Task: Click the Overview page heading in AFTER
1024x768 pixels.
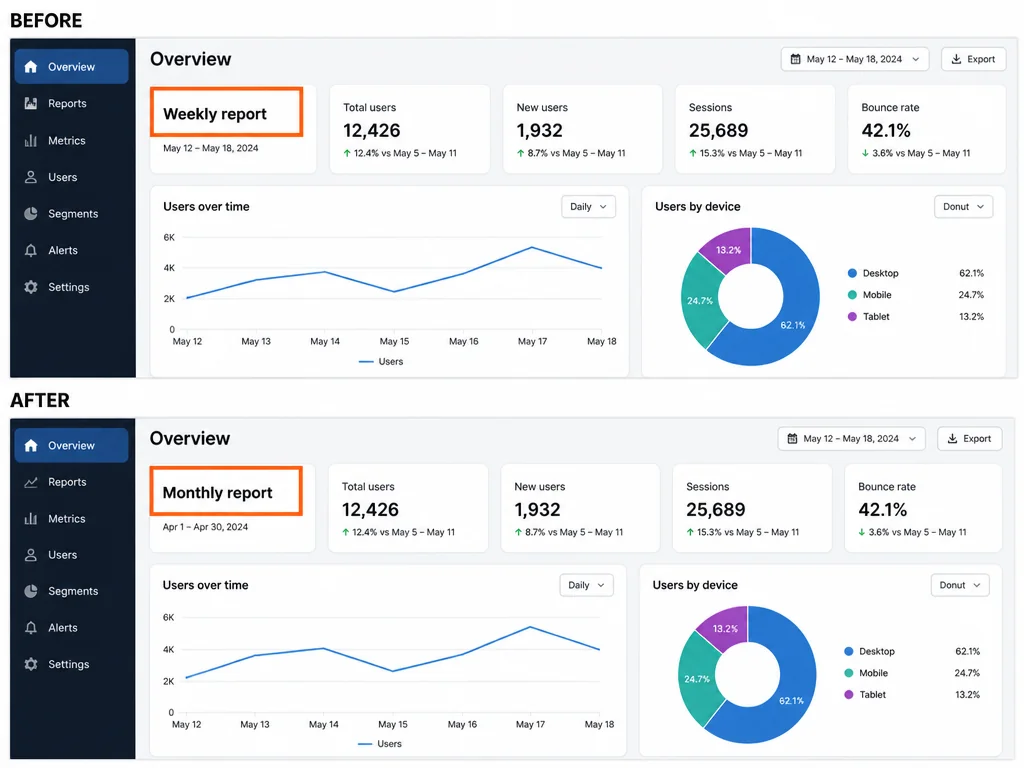Action: (x=190, y=438)
